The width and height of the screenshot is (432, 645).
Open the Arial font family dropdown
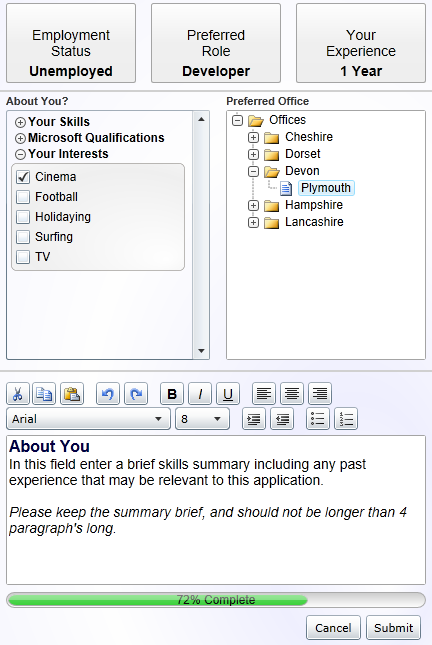tap(88, 419)
